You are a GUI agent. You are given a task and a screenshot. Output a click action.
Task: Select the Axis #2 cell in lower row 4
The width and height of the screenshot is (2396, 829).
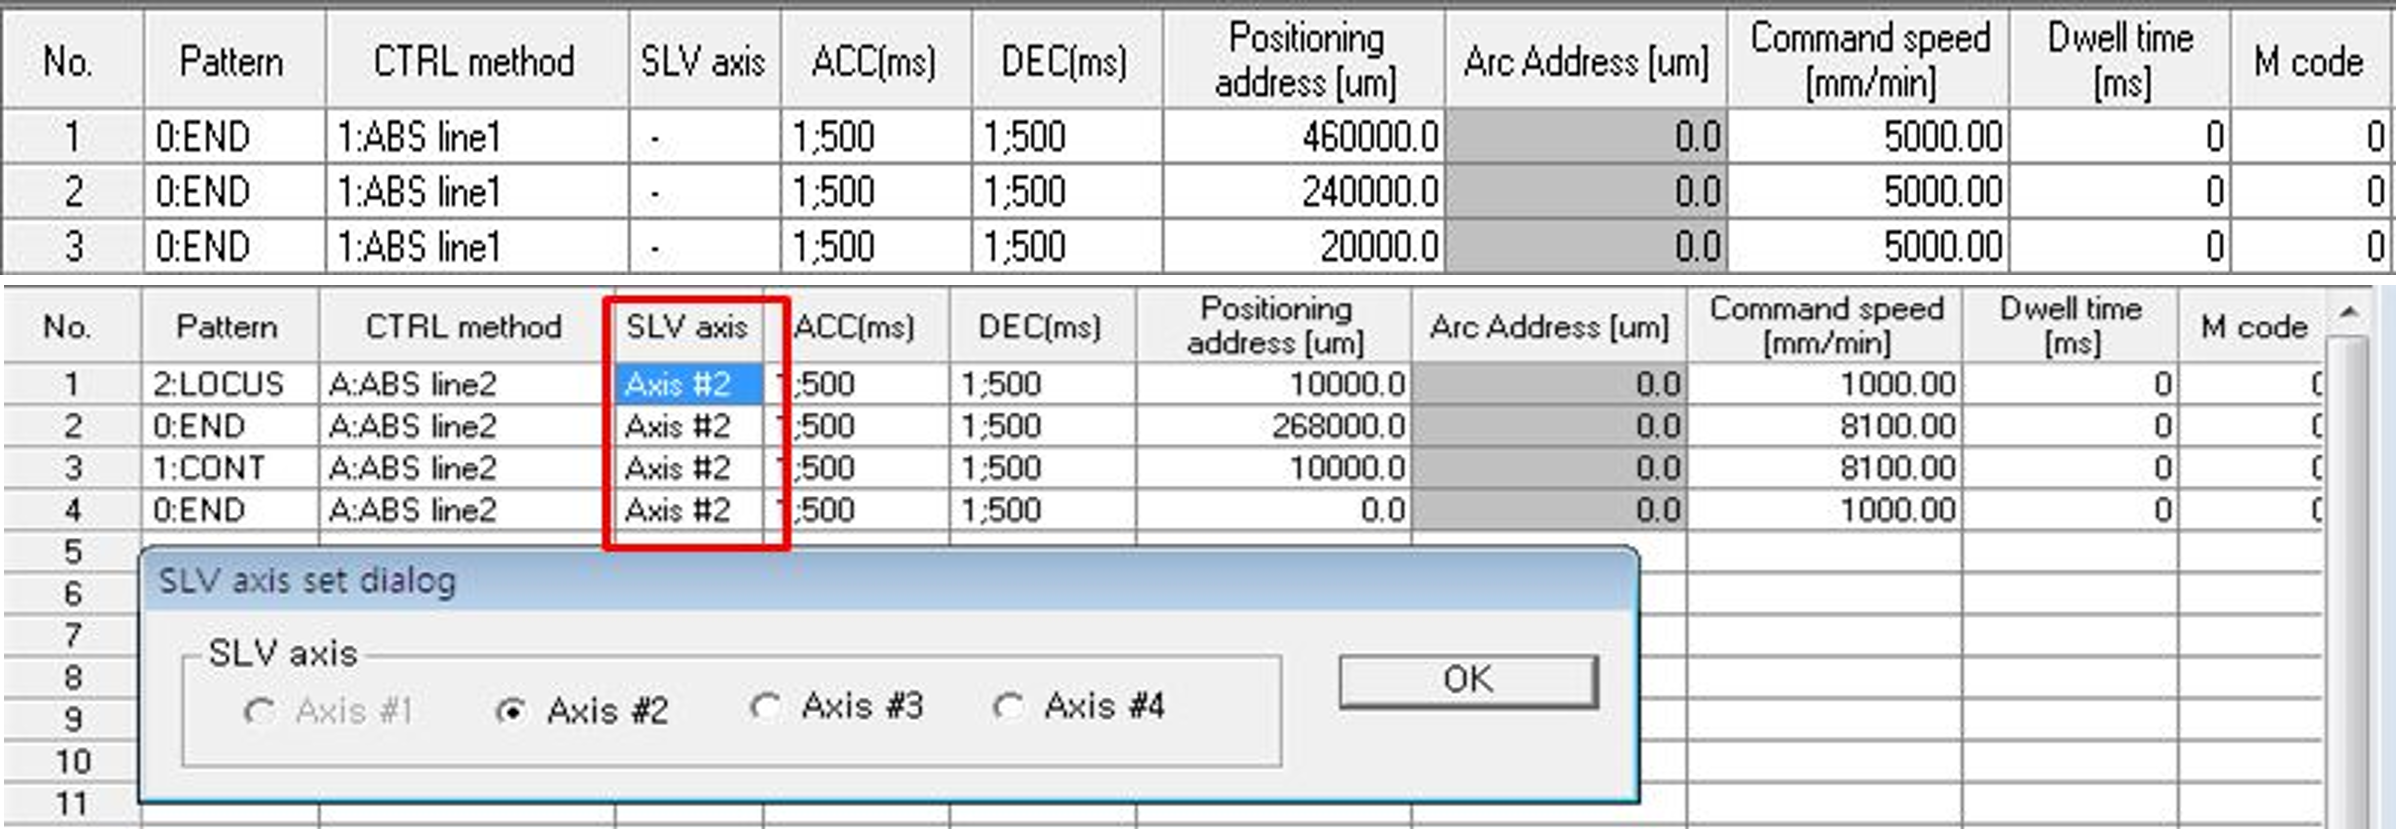[x=689, y=510]
